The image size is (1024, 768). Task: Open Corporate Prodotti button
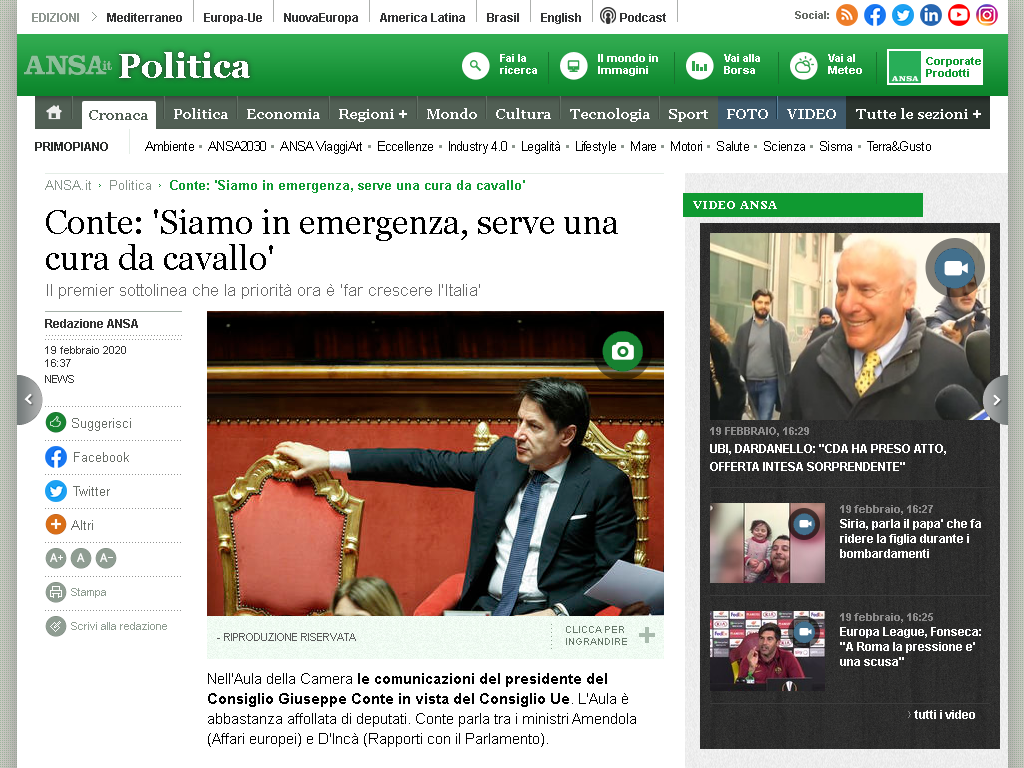click(935, 67)
